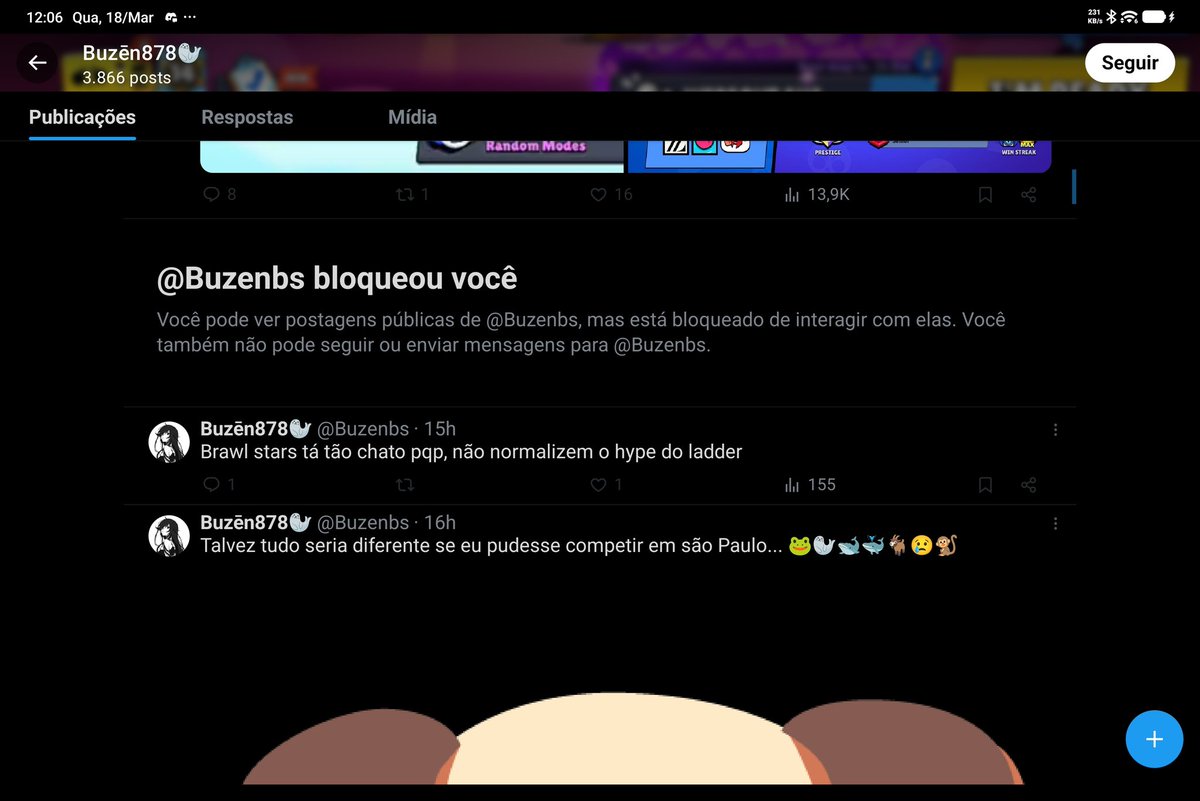Open the 'Brawl stars tá tão chato pqp' text

[471, 452]
